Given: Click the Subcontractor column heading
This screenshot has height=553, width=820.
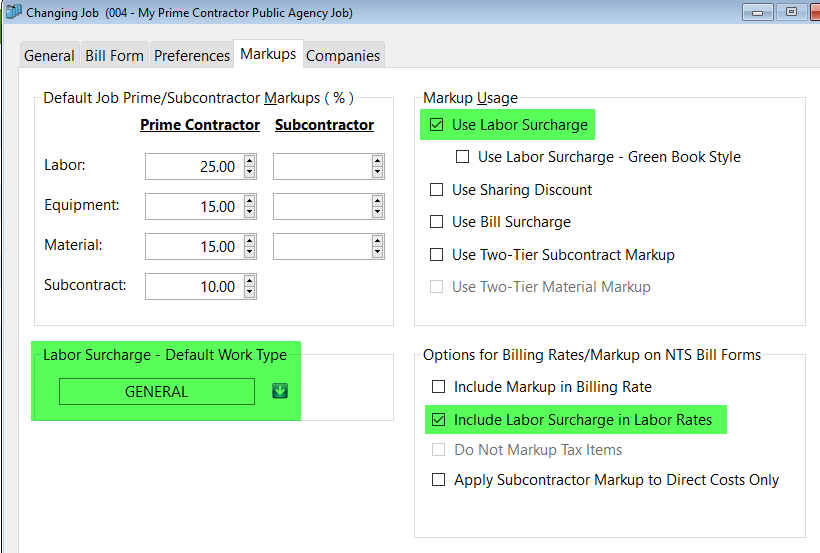Looking at the screenshot, I should (324, 125).
